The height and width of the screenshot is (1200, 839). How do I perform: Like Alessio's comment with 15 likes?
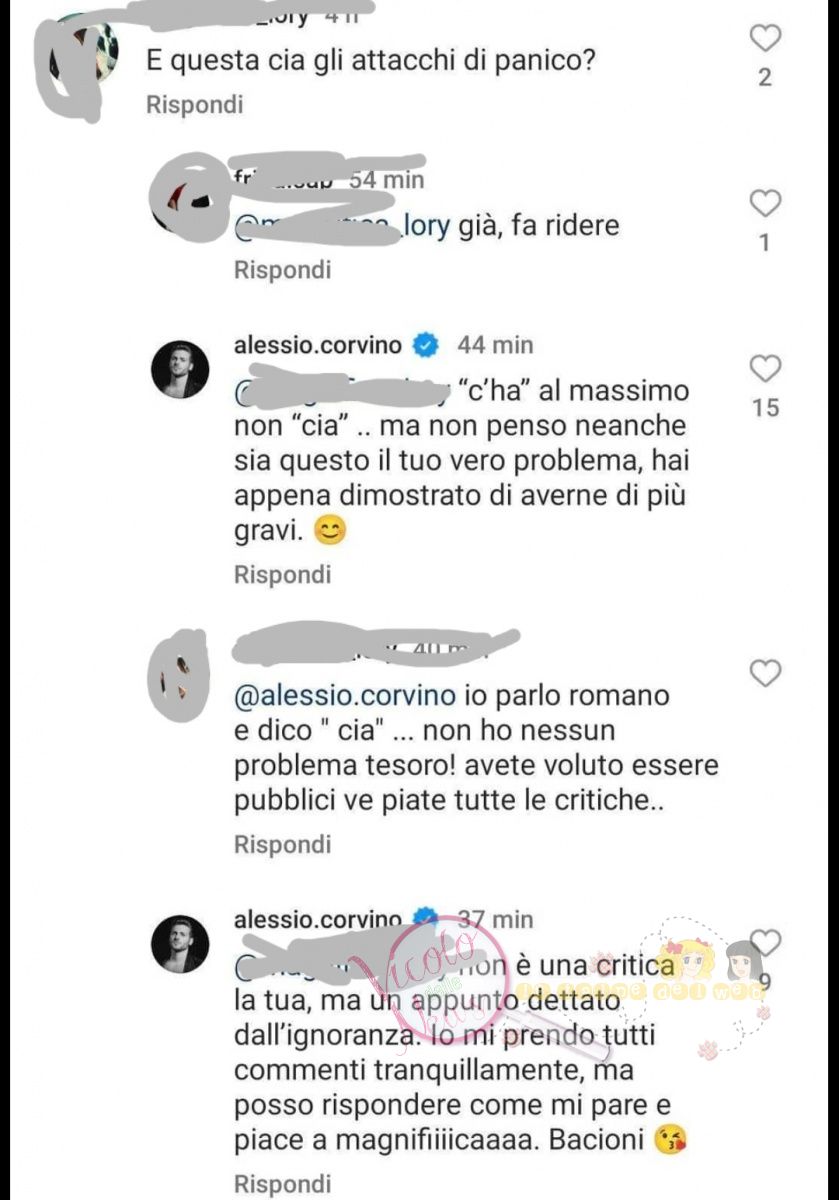pos(765,369)
